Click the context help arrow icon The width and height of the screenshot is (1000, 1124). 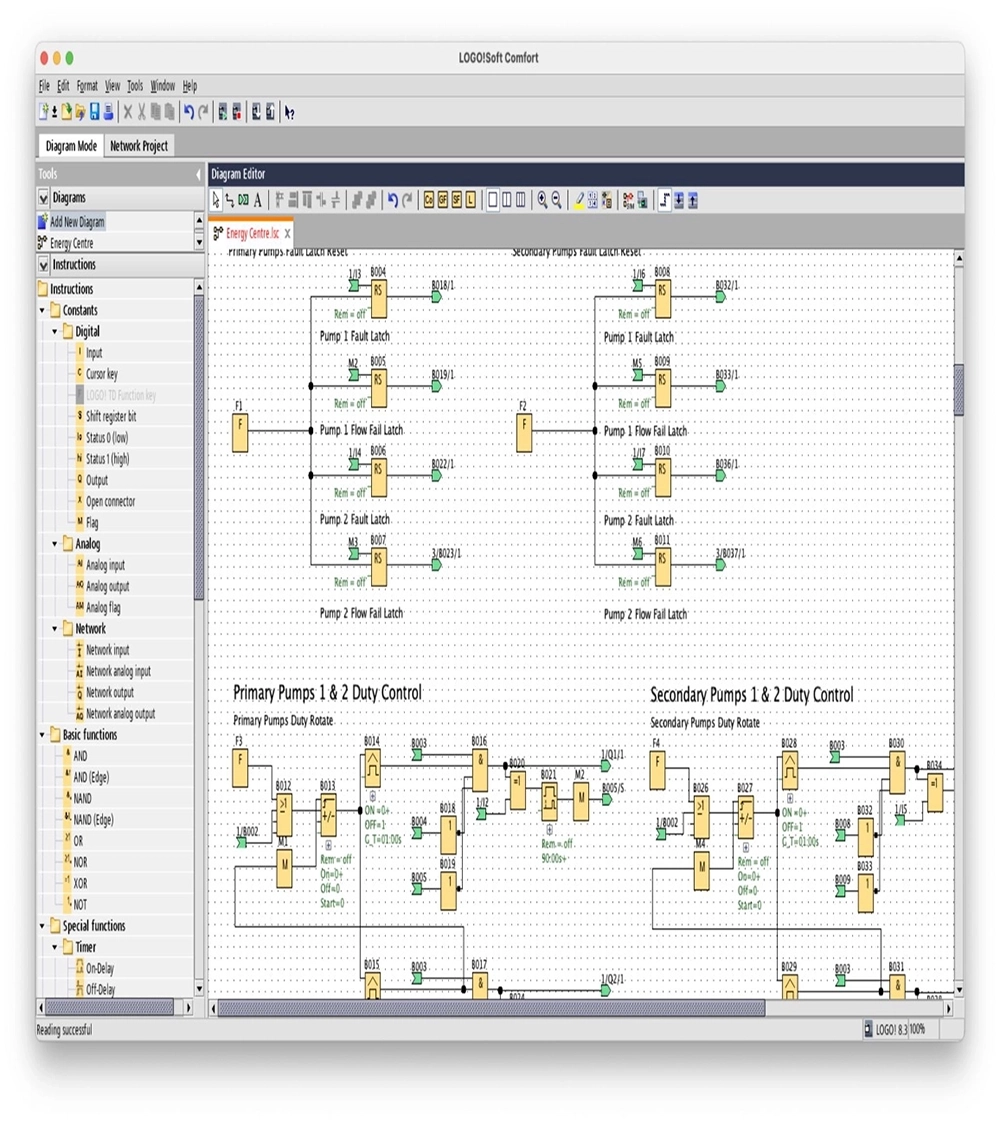click(290, 113)
